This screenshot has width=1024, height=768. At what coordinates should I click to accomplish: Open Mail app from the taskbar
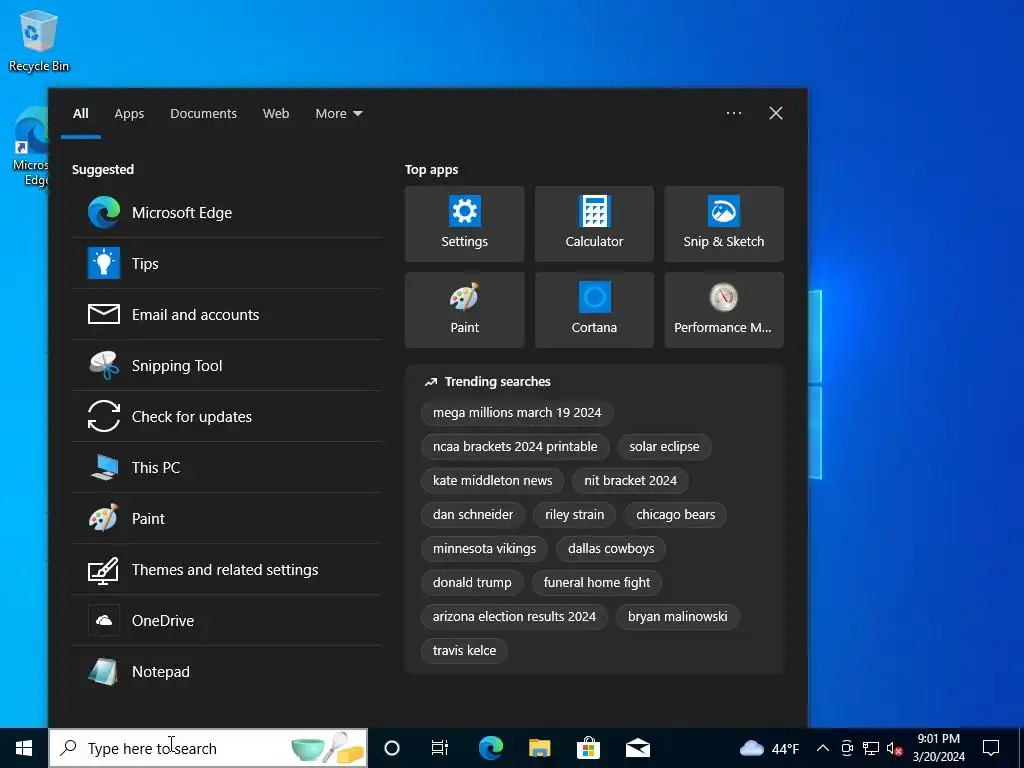pos(637,748)
